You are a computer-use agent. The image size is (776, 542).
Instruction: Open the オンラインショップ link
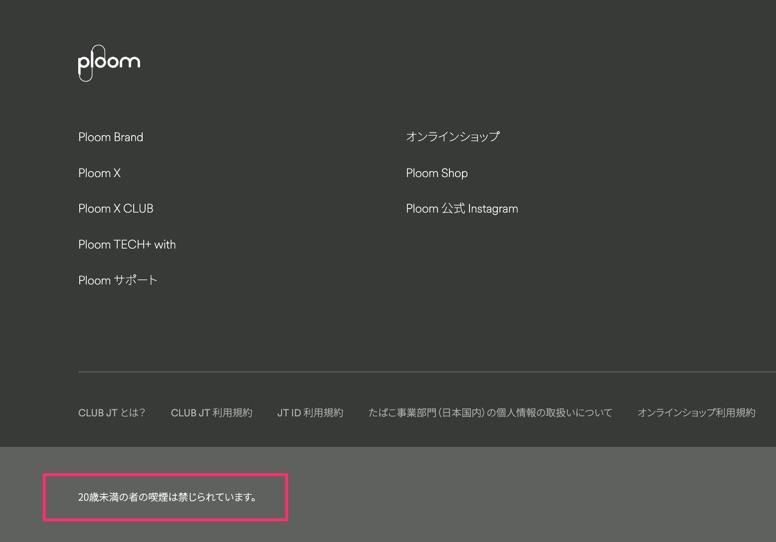click(x=453, y=137)
